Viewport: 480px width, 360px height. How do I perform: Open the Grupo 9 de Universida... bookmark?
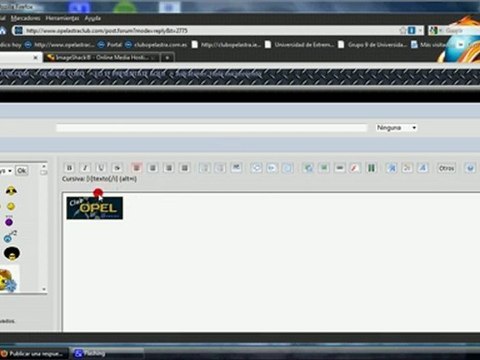[373, 45]
